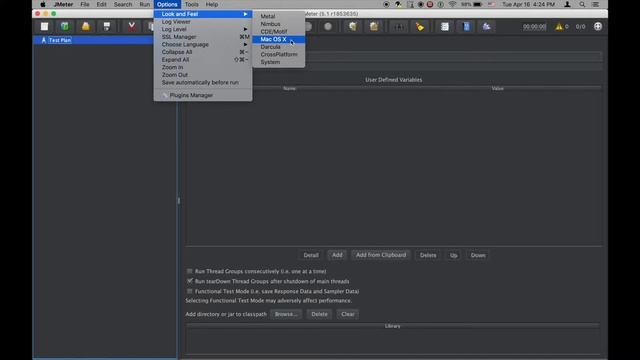This screenshot has height=360, width=640.
Task: Click the Up button
Action: (453, 255)
